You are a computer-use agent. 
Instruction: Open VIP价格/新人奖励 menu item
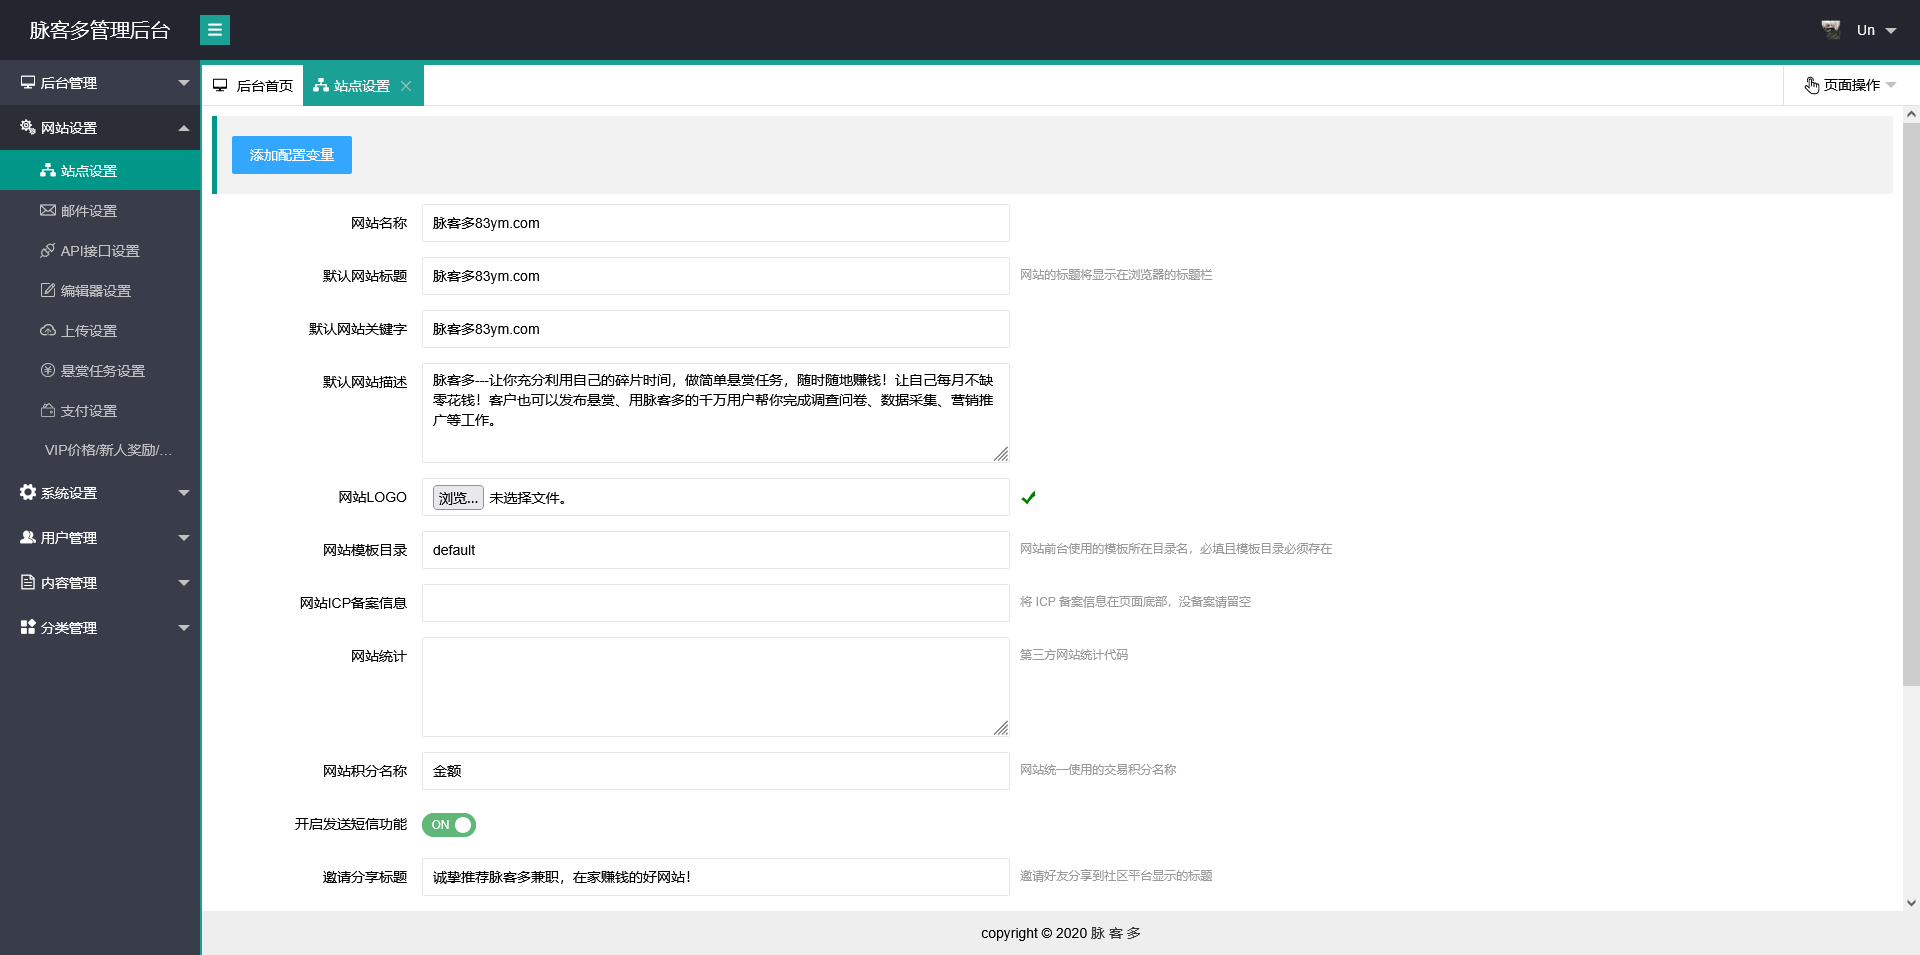(108, 450)
